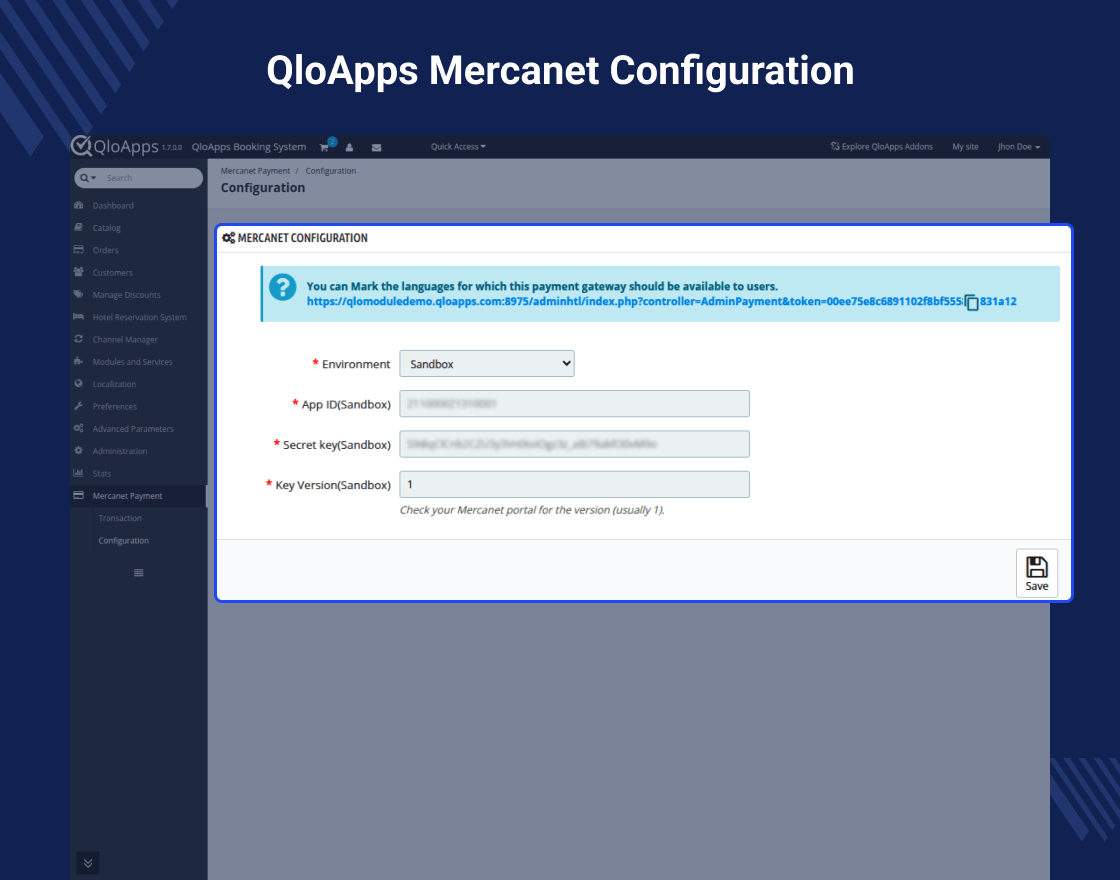Open Hotel Reservation System menu item
Screen dimensions: 1120x880
(x=139, y=317)
